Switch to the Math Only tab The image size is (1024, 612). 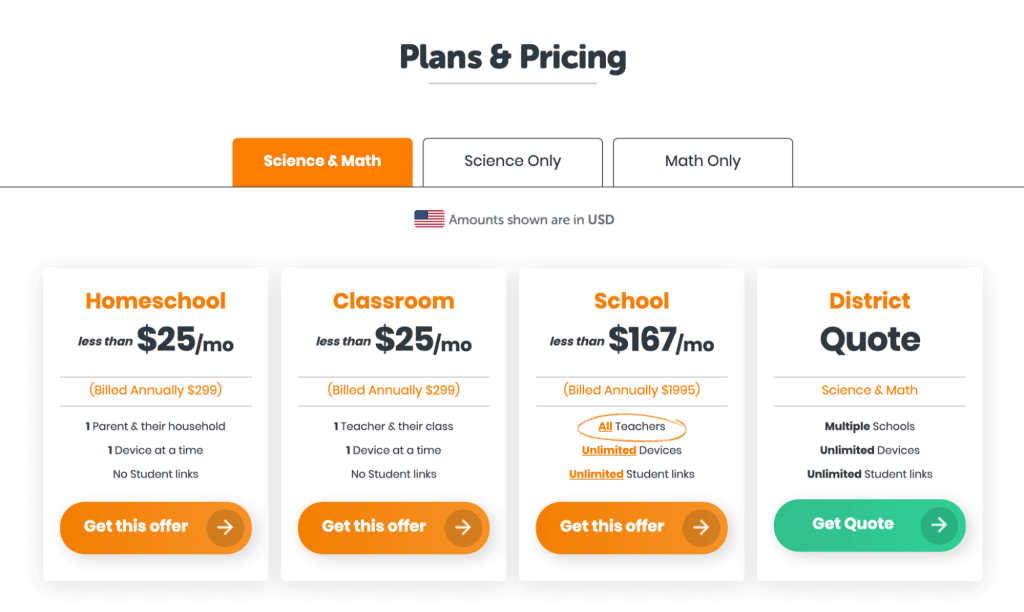pos(702,161)
